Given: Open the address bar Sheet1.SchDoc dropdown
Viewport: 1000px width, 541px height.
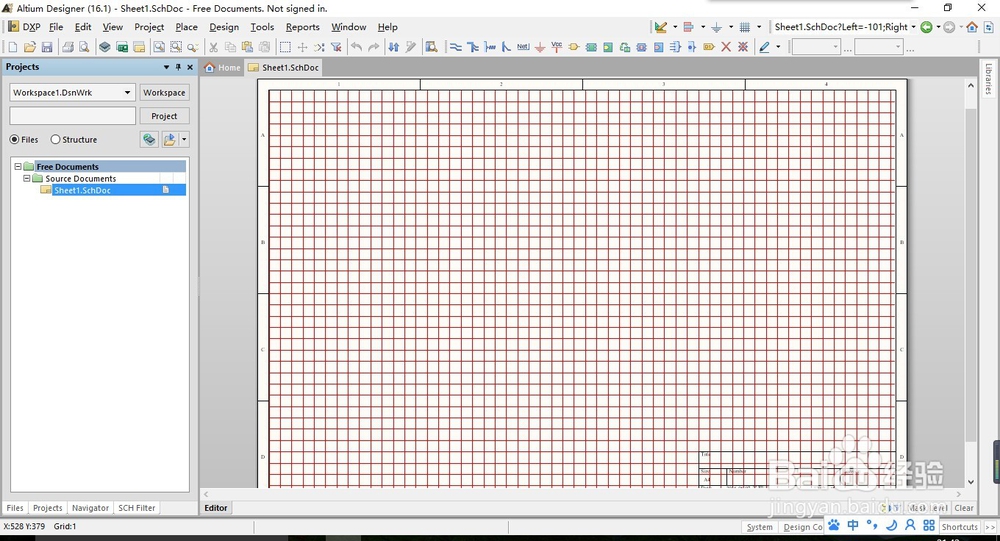Looking at the screenshot, I should [913, 27].
